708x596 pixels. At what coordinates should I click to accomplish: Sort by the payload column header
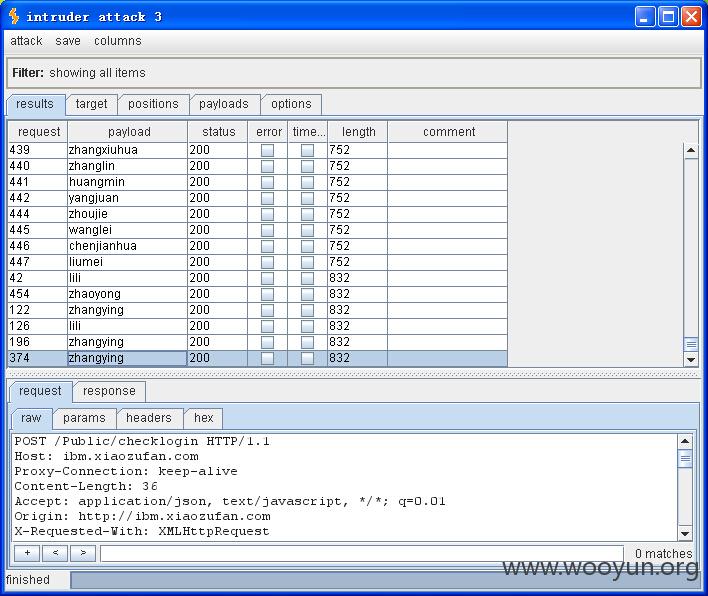[x=128, y=132]
